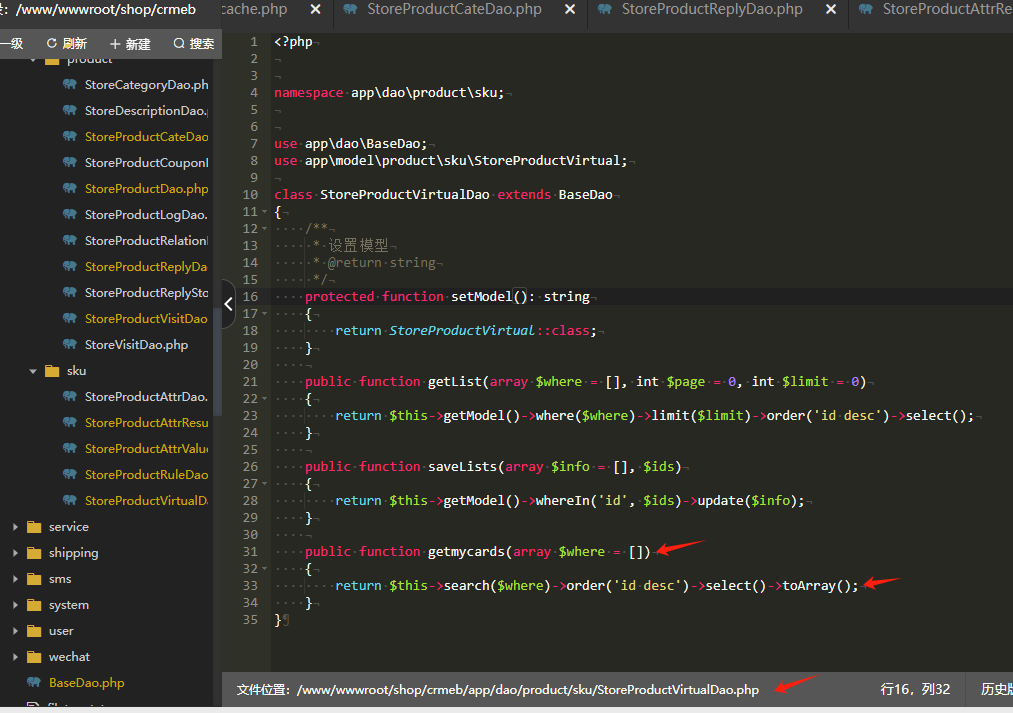Image resolution: width=1013 pixels, height=713 pixels.
Task: Switch to StoreProductCateDao.php tab
Action: [x=454, y=9]
